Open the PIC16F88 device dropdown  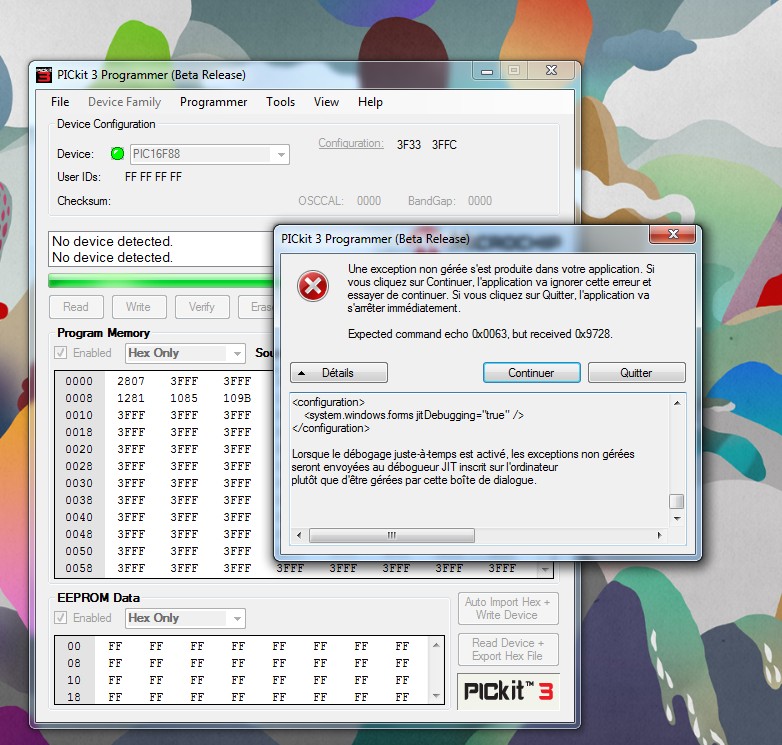[281, 155]
